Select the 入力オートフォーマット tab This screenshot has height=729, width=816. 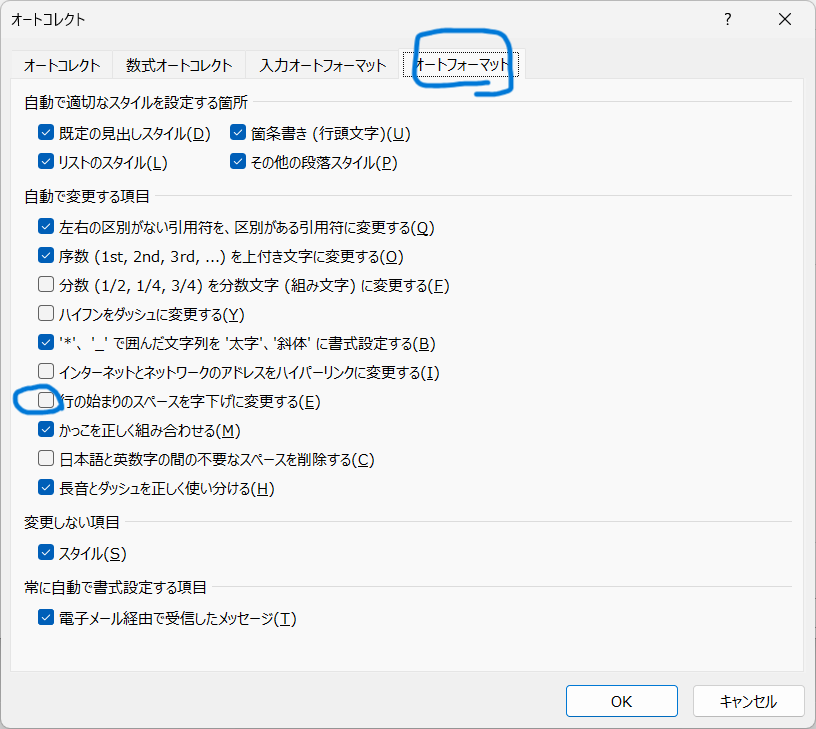click(323, 65)
